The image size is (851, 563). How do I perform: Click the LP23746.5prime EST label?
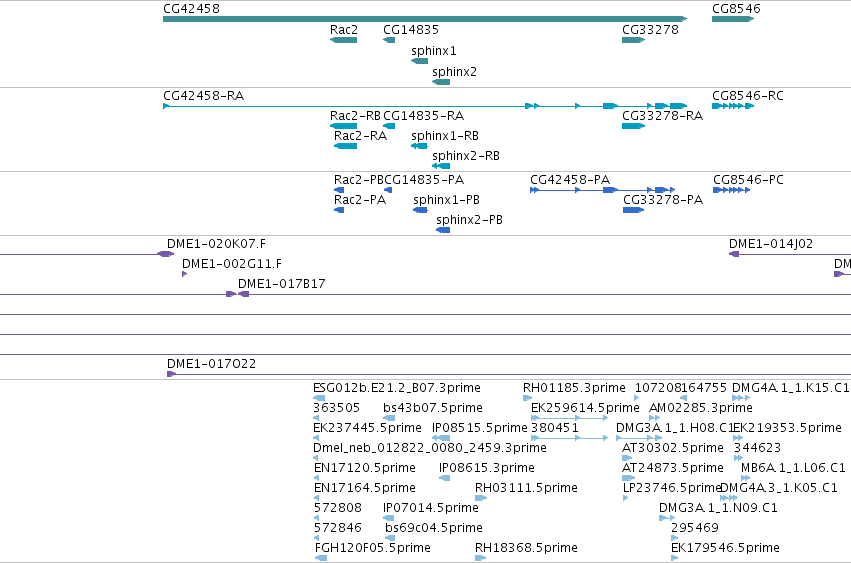pyautogui.click(x=672, y=489)
